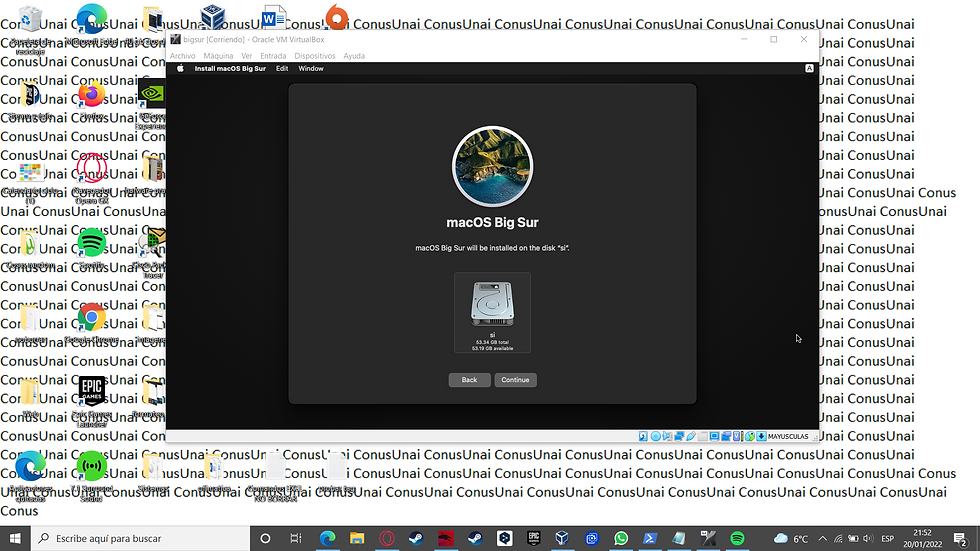Click the hard disk activity status icon
Image resolution: width=980 pixels, height=551 pixels.
[x=643, y=436]
